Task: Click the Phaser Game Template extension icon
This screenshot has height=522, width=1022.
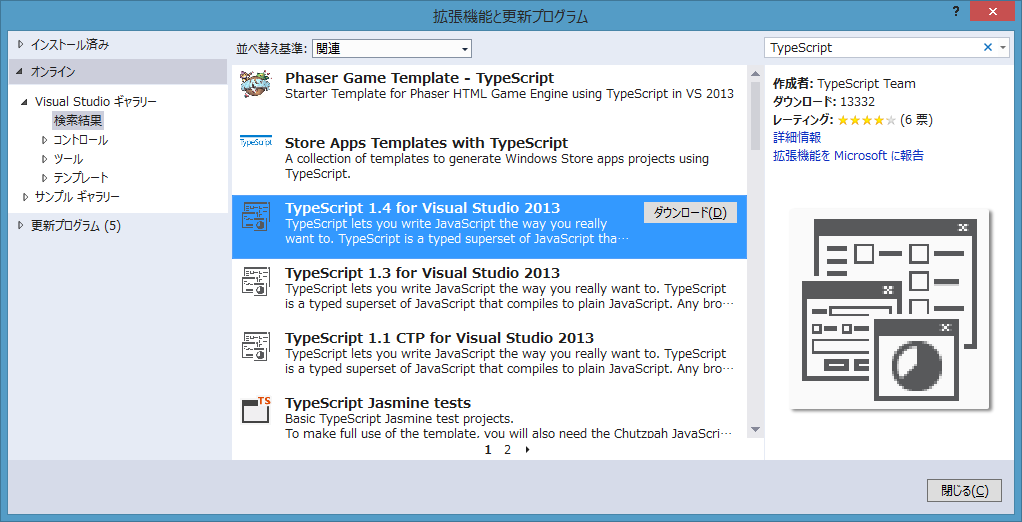Action: click(254, 85)
